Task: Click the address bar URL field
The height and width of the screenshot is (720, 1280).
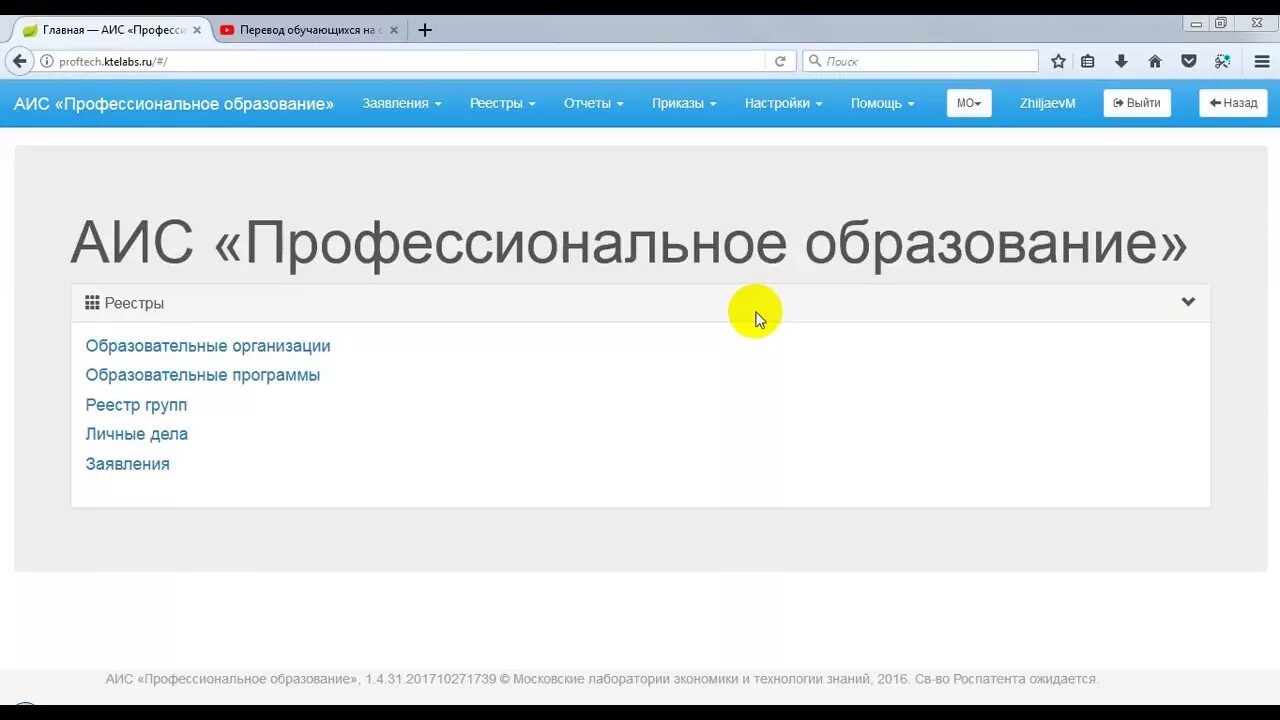Action: click(410, 61)
